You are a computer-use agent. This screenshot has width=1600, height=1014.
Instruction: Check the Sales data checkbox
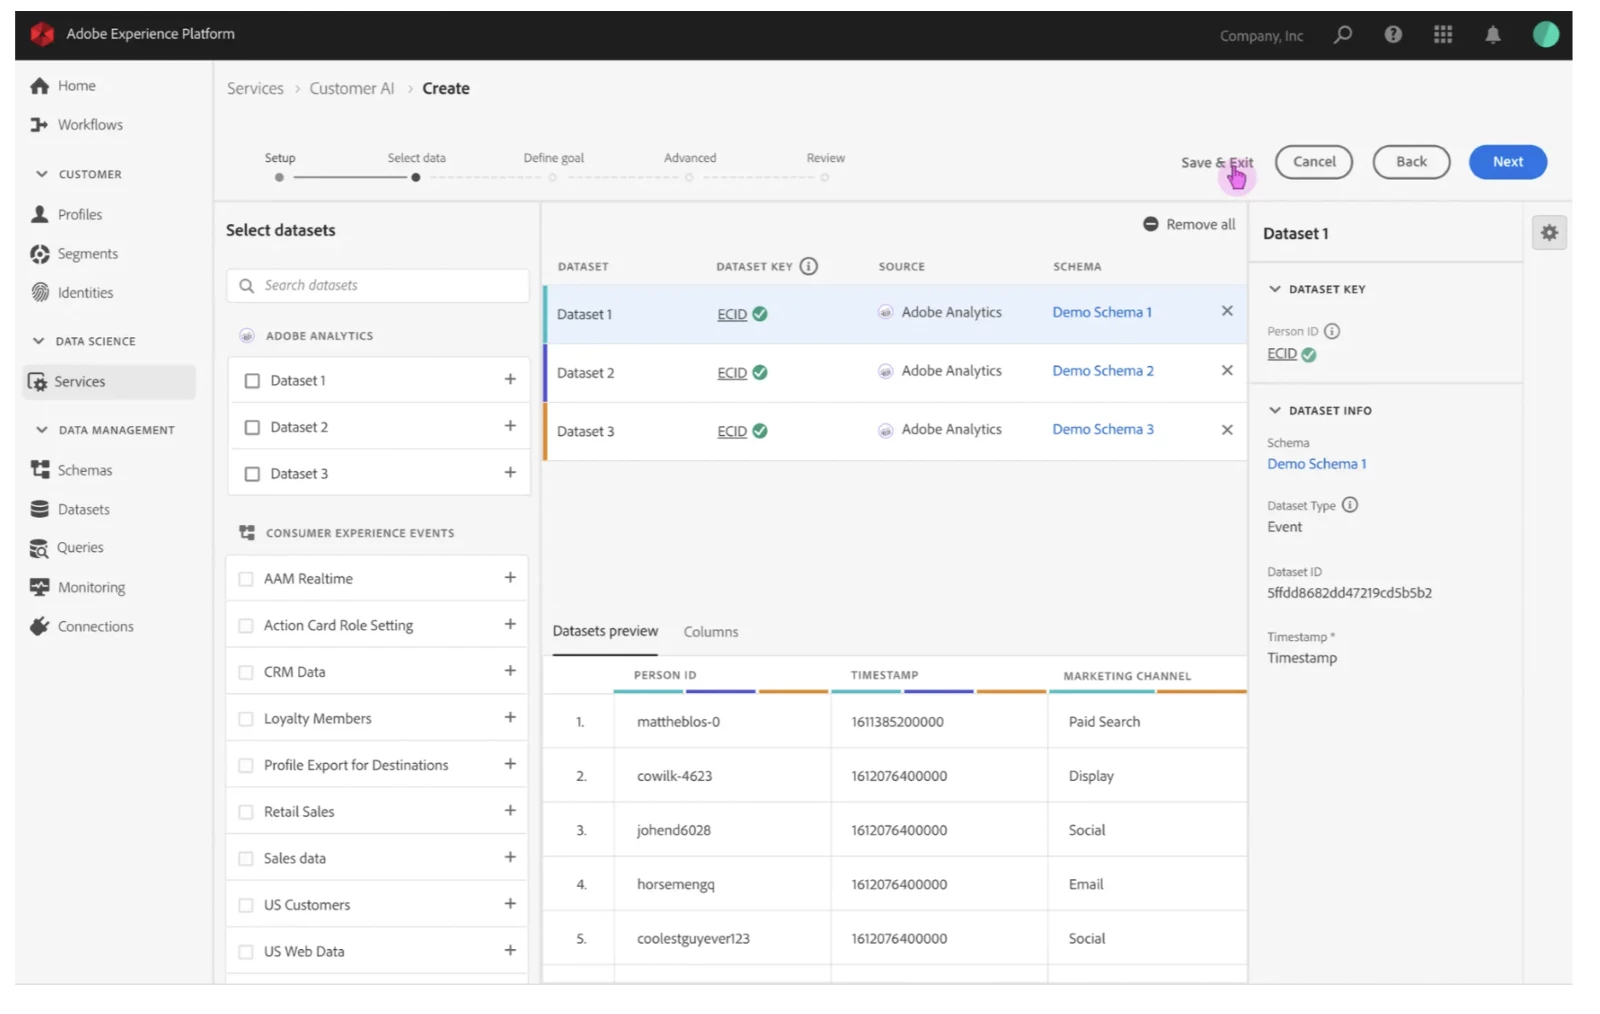(x=246, y=859)
